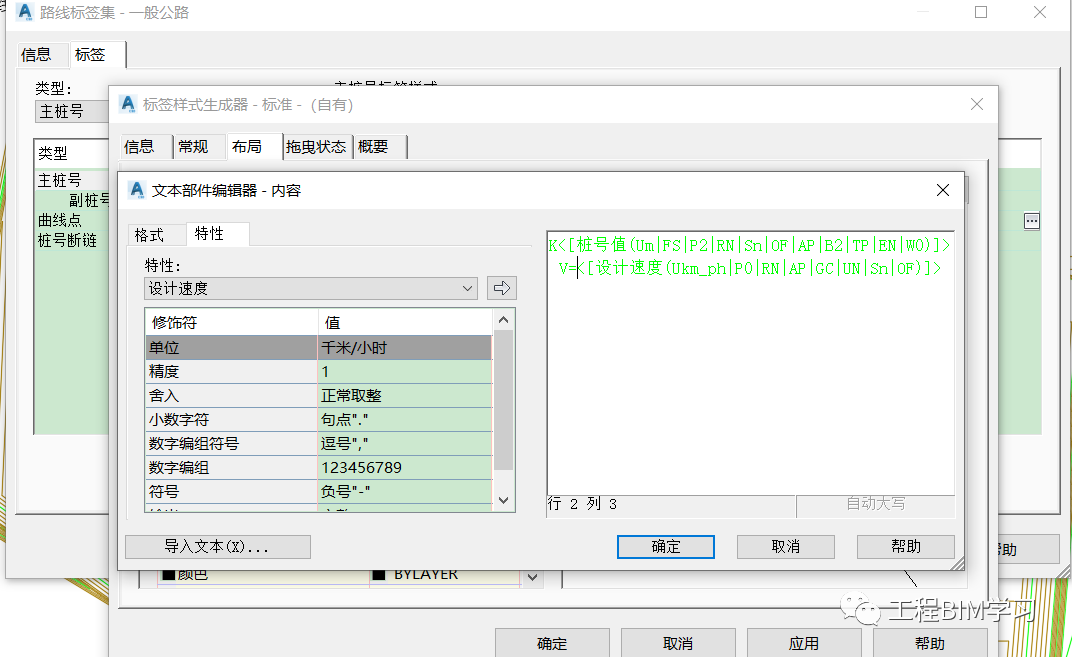Image resolution: width=1072 pixels, height=657 pixels.
Task: Close the label style composer window
Action: [x=977, y=104]
